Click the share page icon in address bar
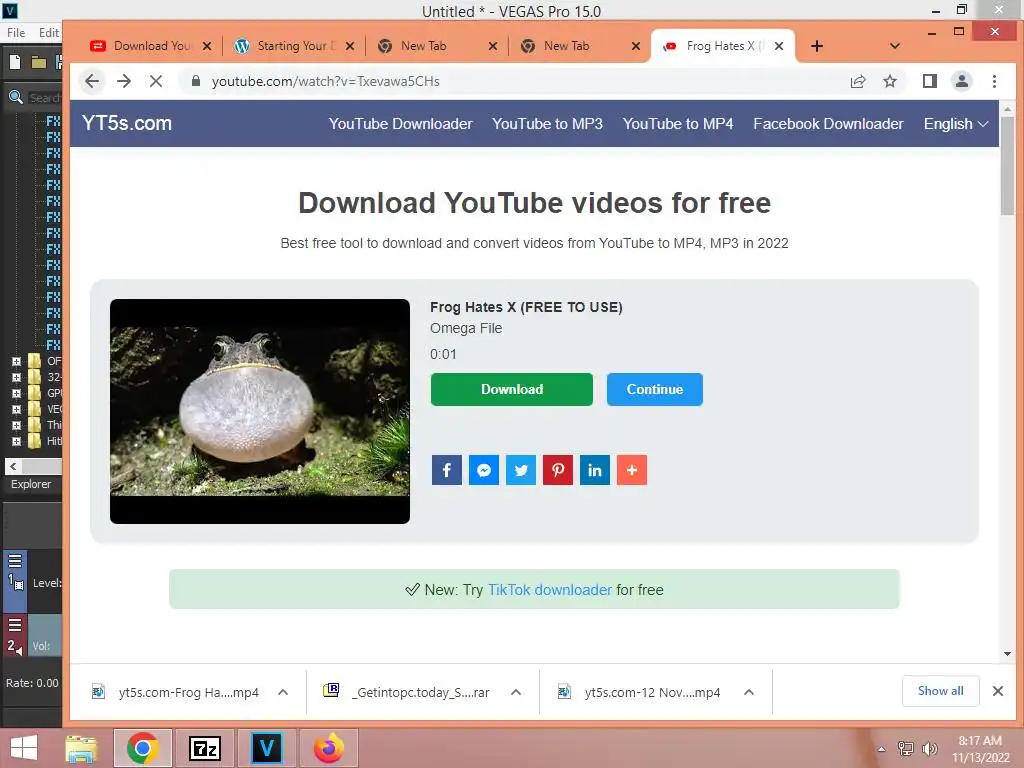1024x768 pixels. (x=857, y=81)
